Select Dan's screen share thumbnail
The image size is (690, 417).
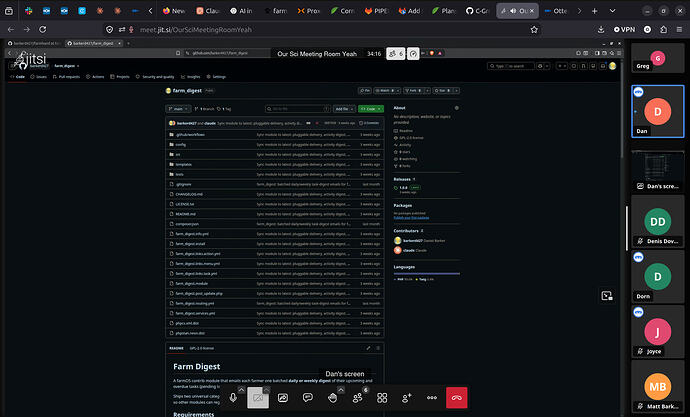click(657, 171)
